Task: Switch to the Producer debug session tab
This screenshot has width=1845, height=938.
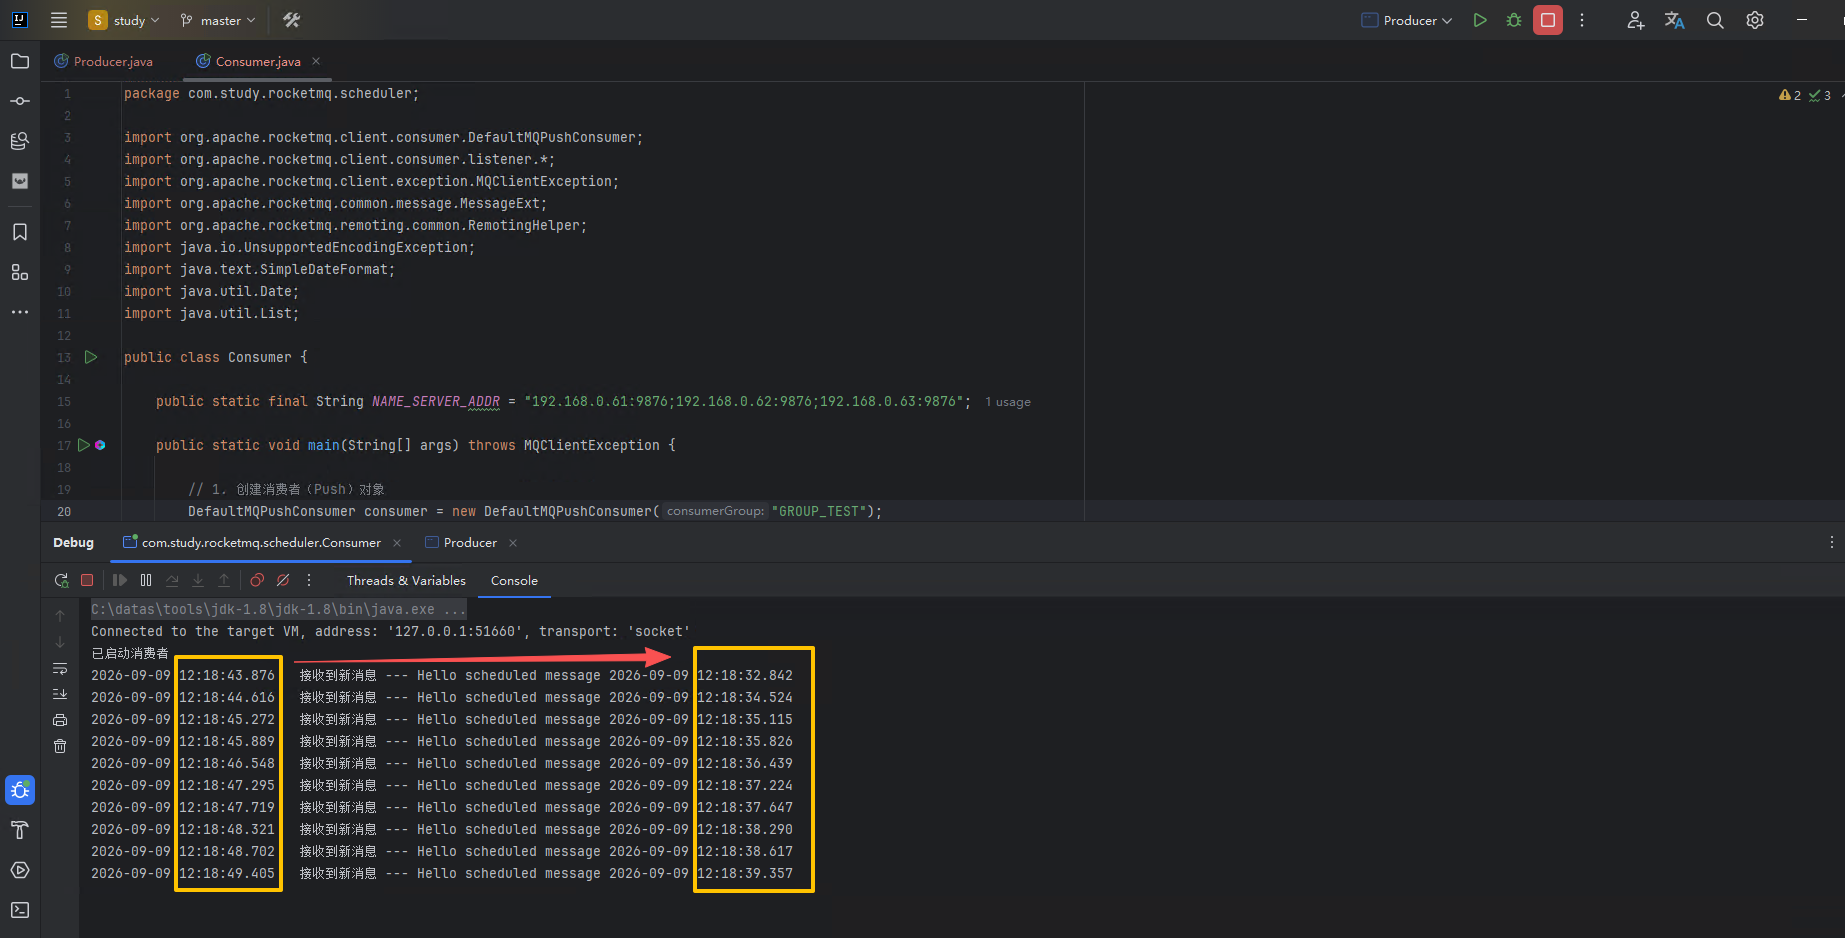Action: [461, 542]
